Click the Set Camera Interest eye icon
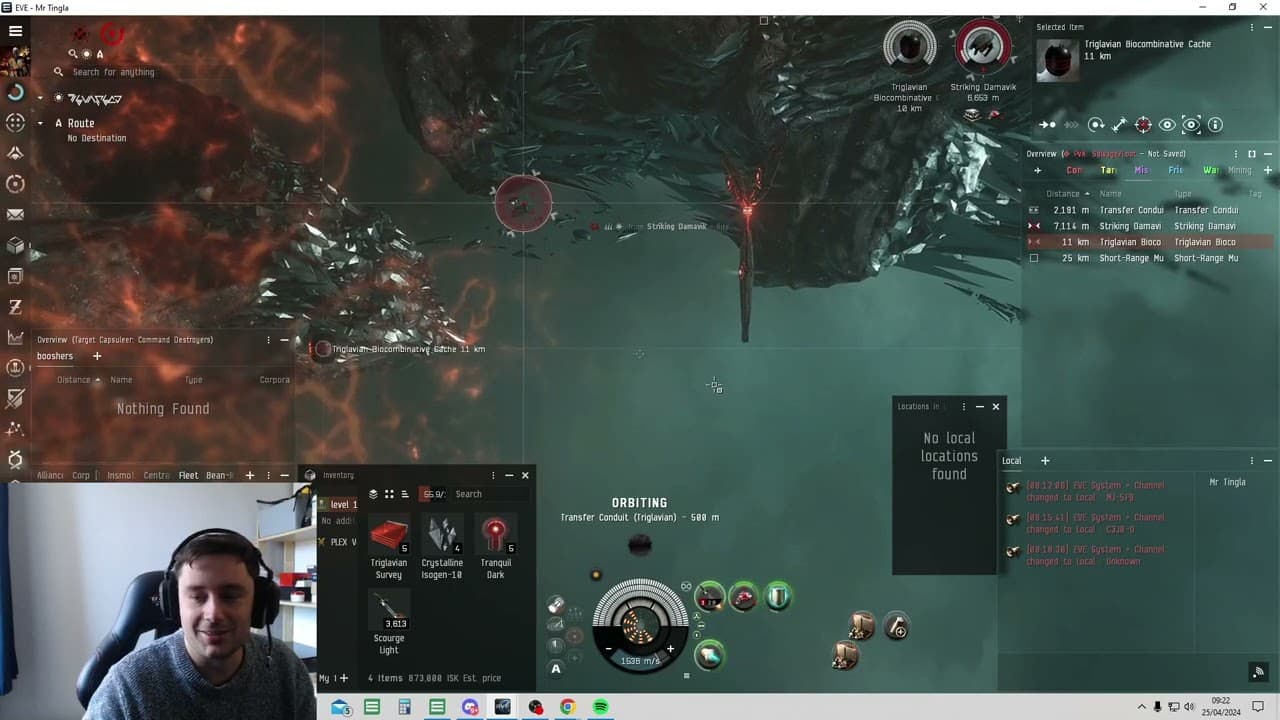 pos(1191,125)
